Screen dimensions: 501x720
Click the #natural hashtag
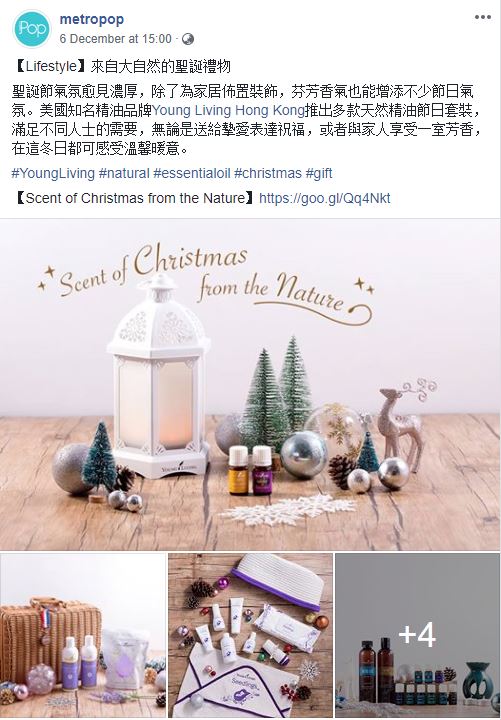tap(124, 174)
